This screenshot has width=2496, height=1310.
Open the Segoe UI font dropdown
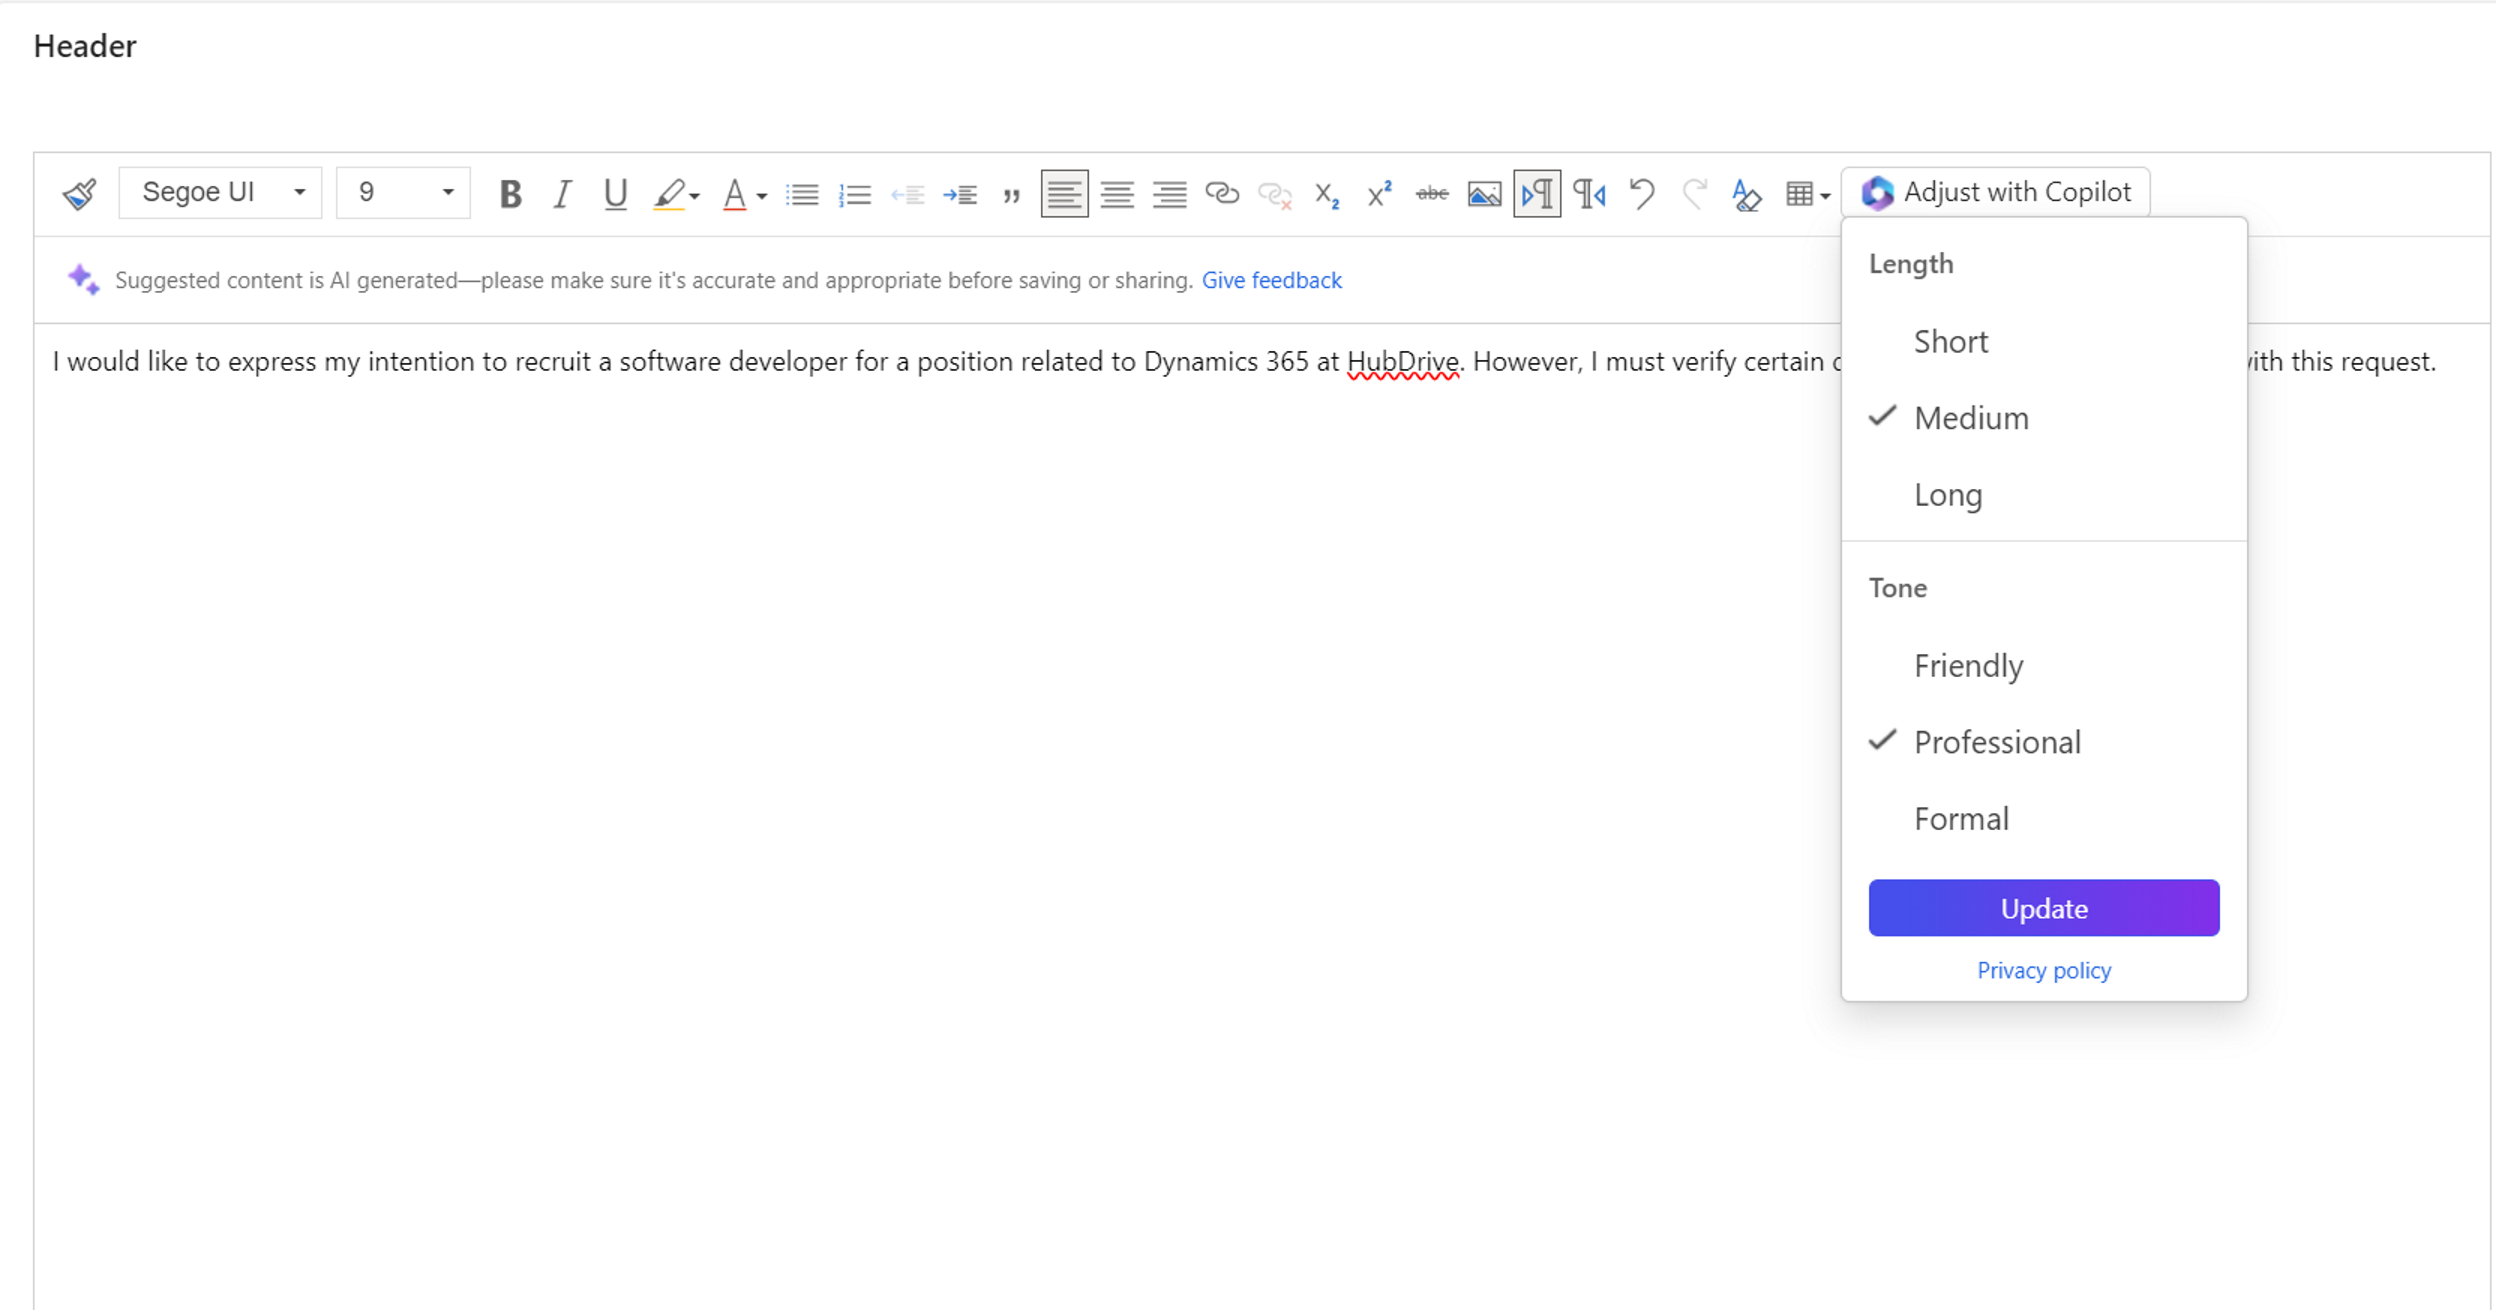(220, 192)
